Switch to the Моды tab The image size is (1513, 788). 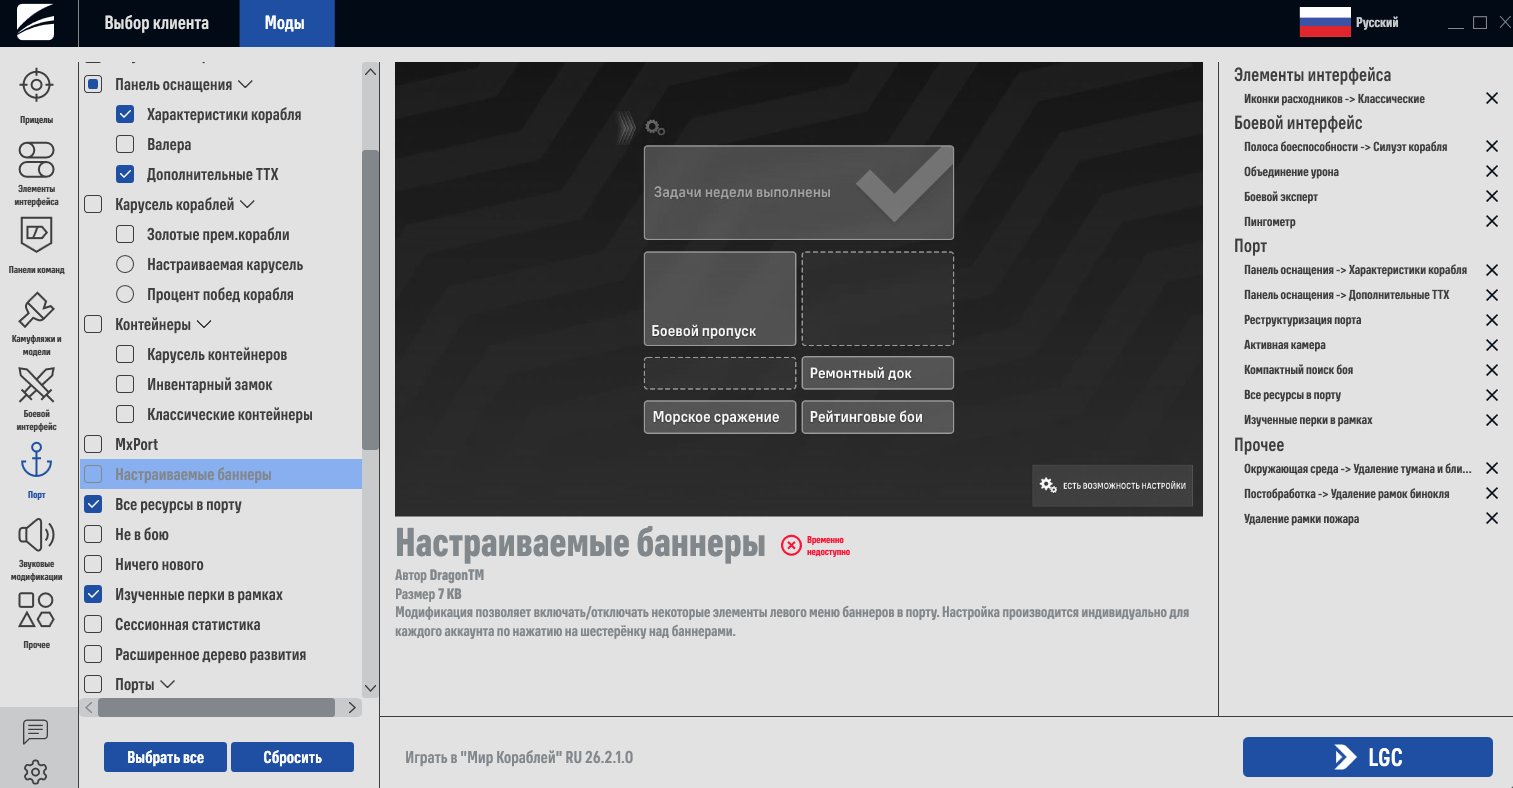tap(285, 23)
